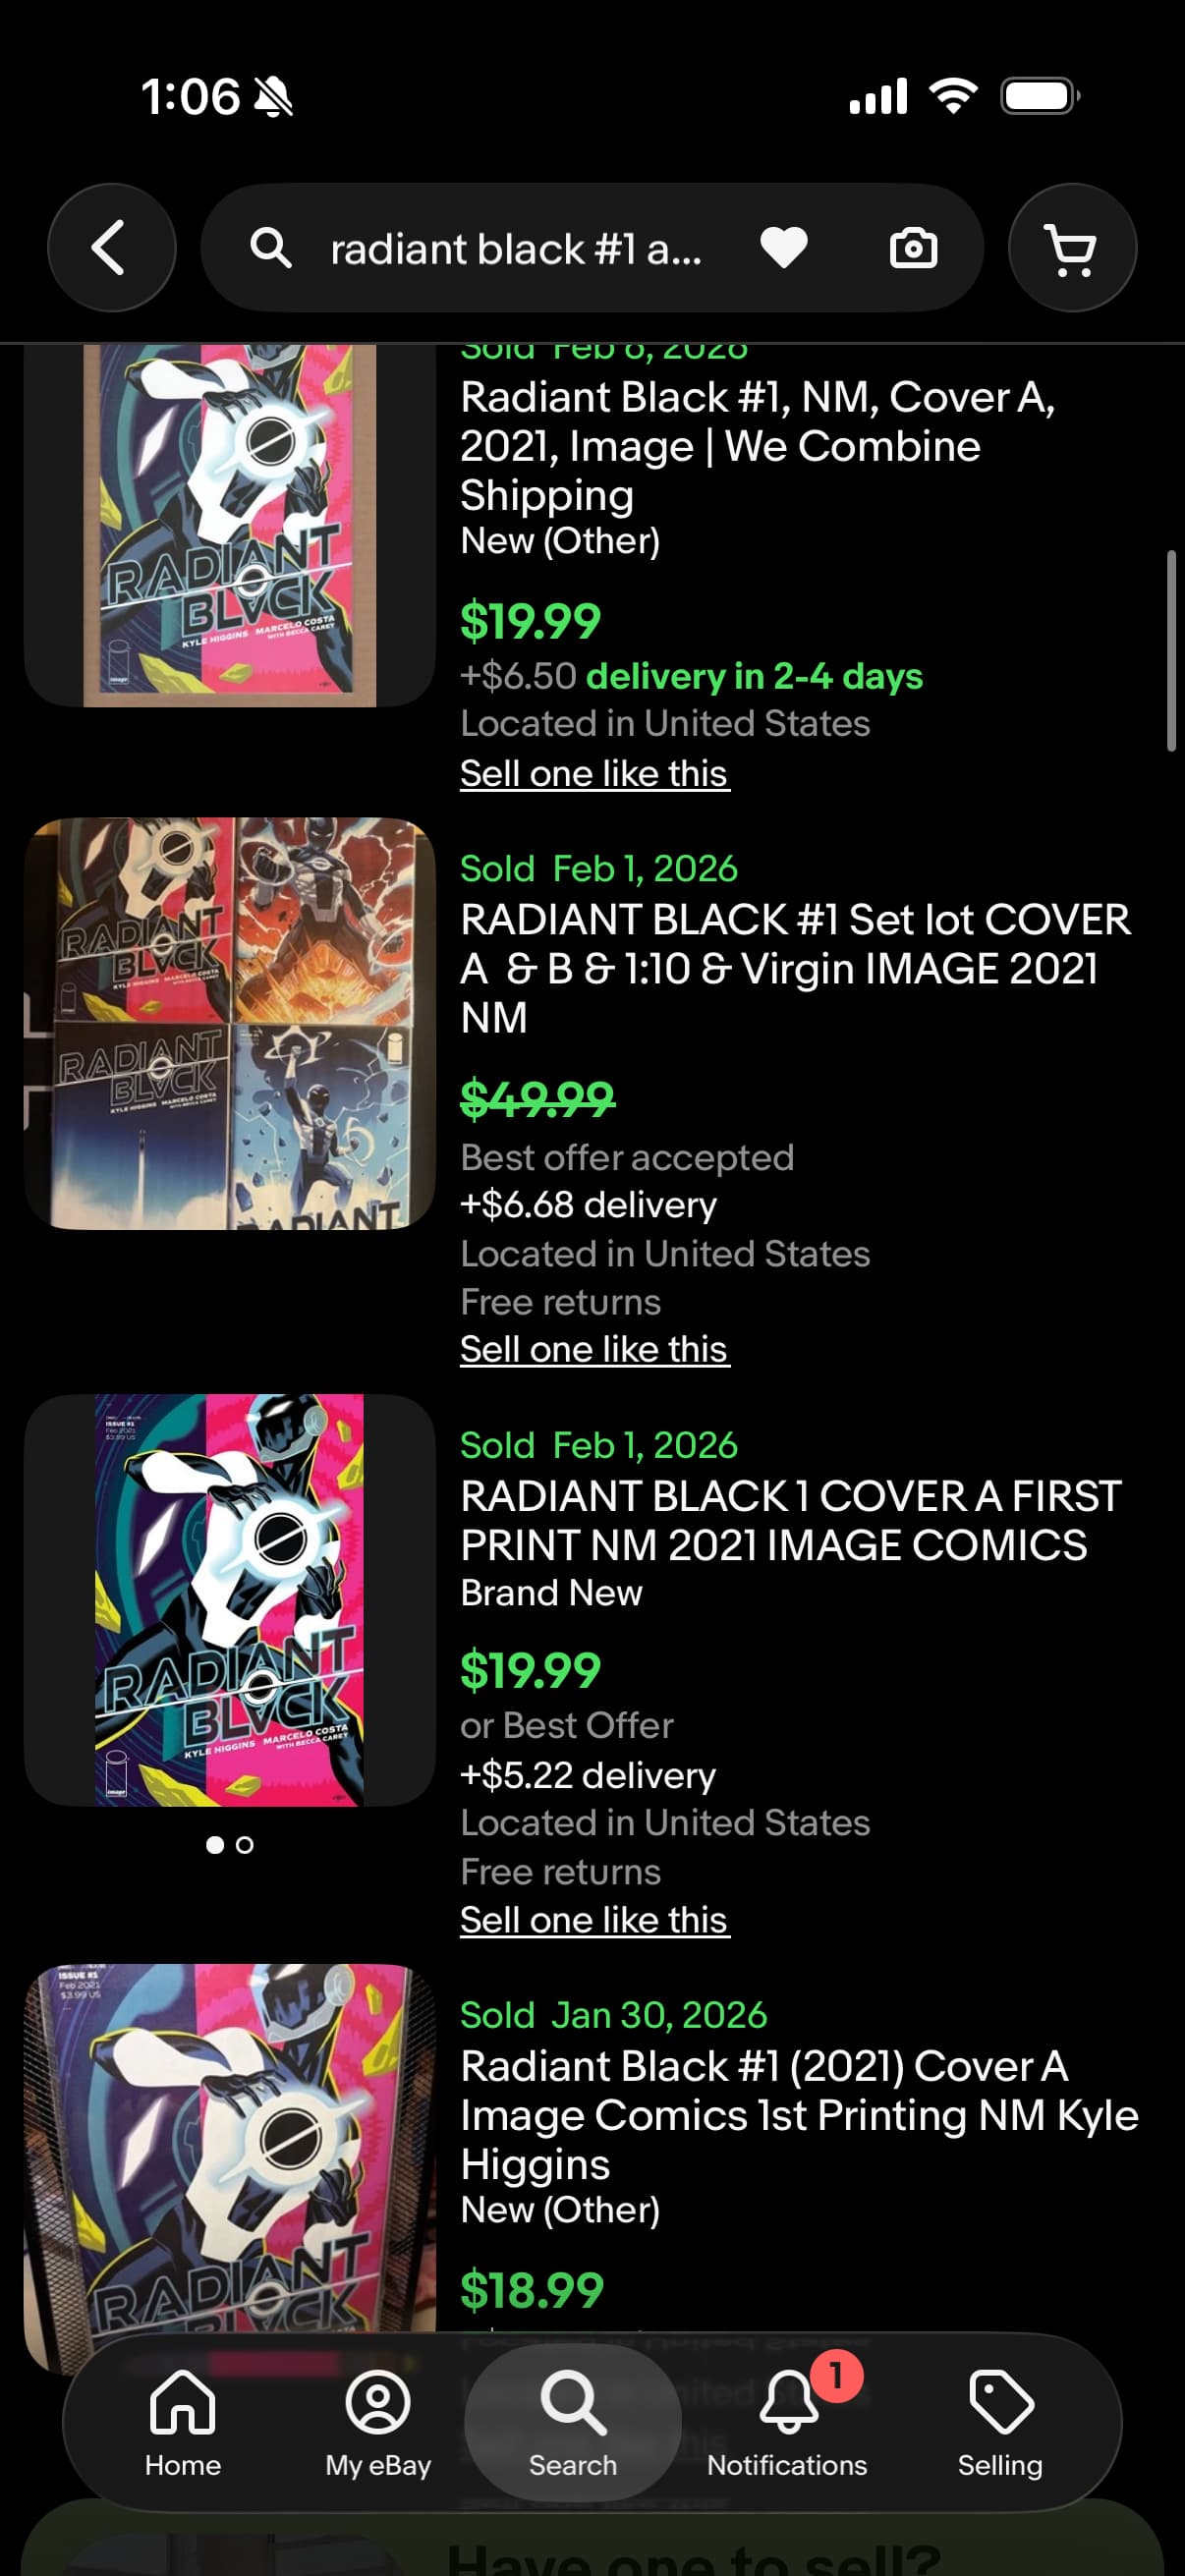
Task: Select second image dot under FIRST PRINT thumbnail
Action: coord(245,1845)
